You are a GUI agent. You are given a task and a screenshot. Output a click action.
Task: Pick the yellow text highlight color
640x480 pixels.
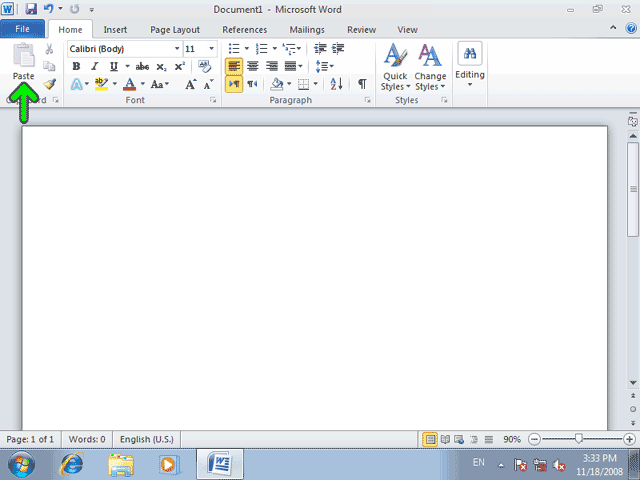coord(101,84)
